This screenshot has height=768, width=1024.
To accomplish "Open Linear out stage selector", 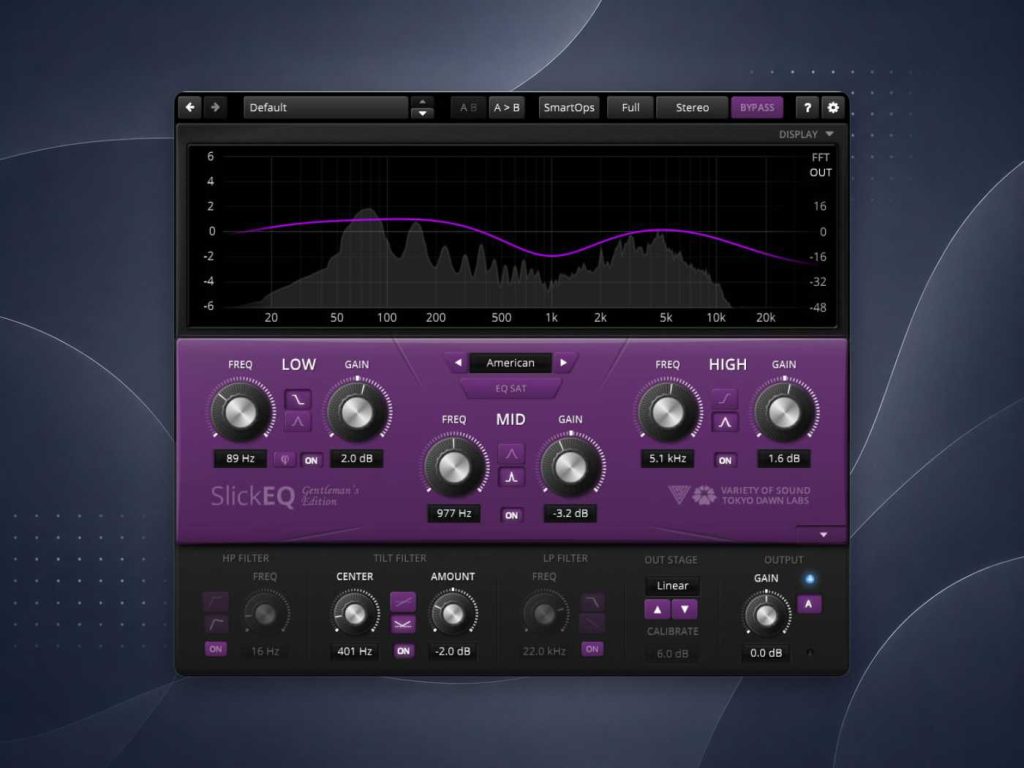I will [672, 586].
